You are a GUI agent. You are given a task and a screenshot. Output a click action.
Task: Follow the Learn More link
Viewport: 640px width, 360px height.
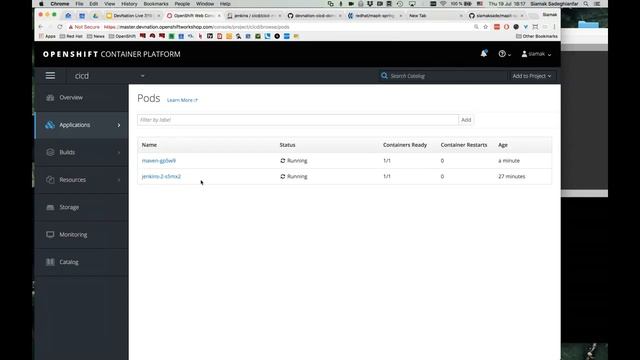(x=182, y=100)
